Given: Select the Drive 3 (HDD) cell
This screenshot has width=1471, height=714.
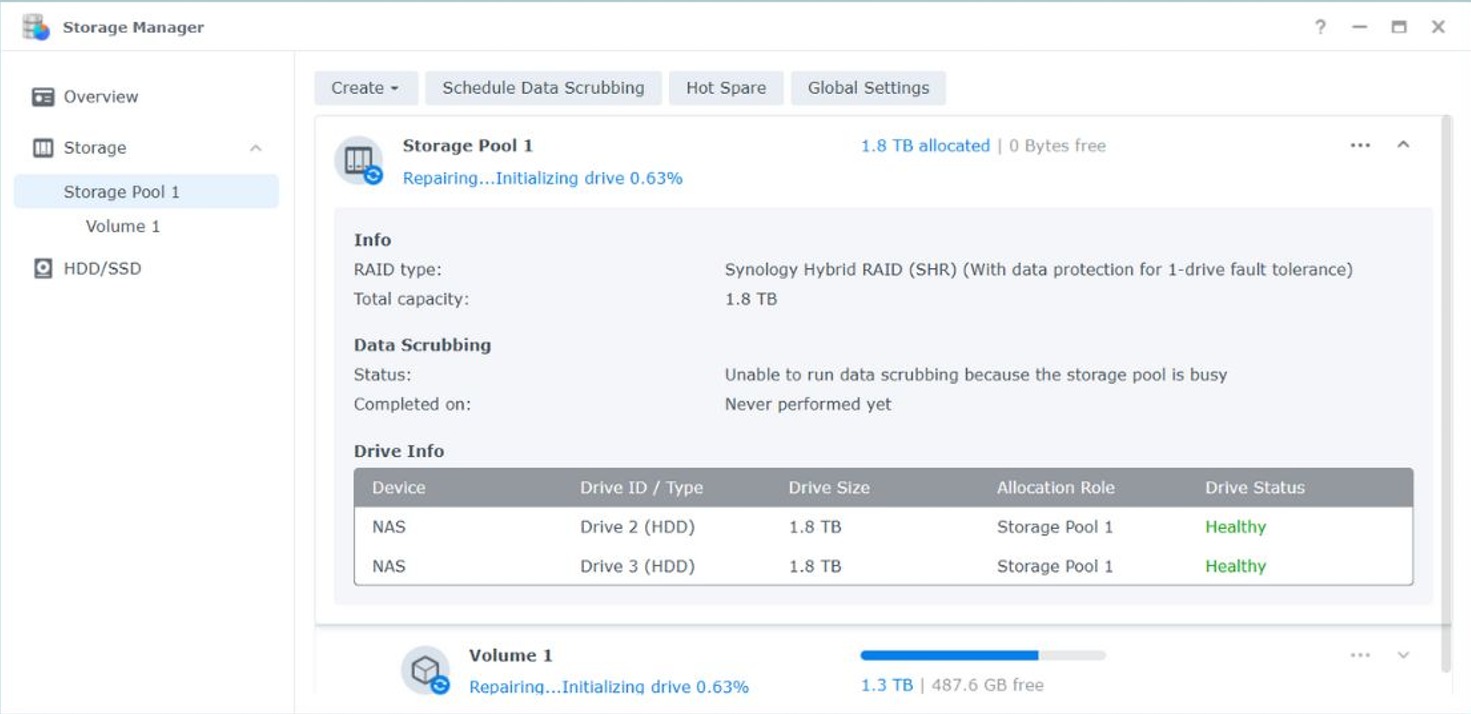Looking at the screenshot, I should pos(637,566).
